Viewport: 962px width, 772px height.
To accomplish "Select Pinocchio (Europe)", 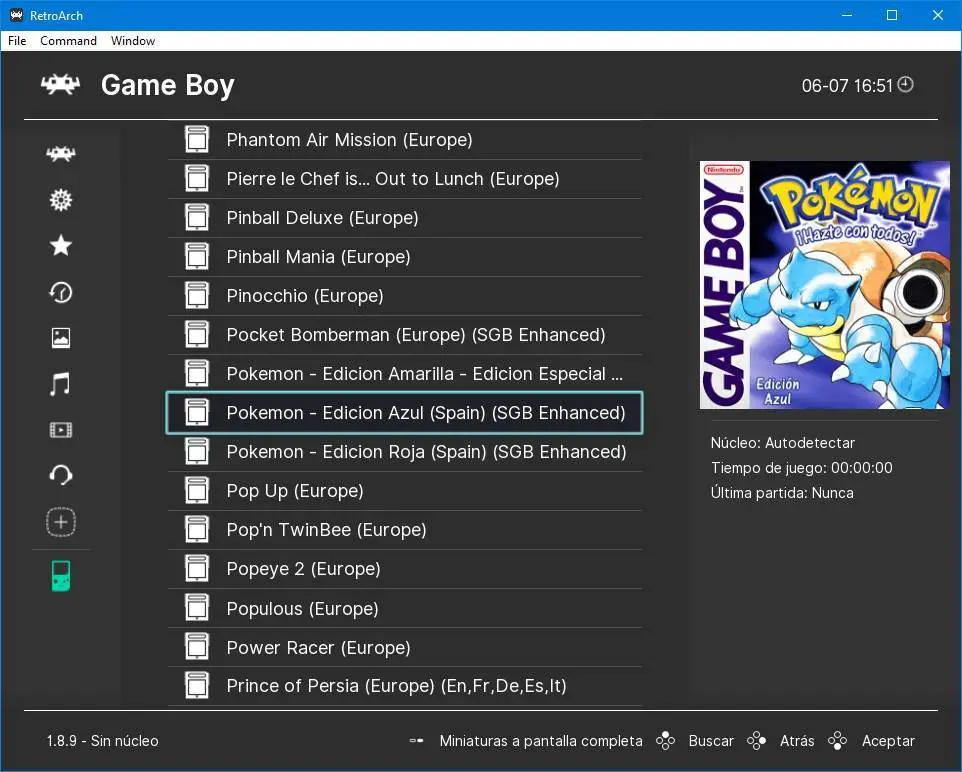I will pyautogui.click(x=405, y=295).
